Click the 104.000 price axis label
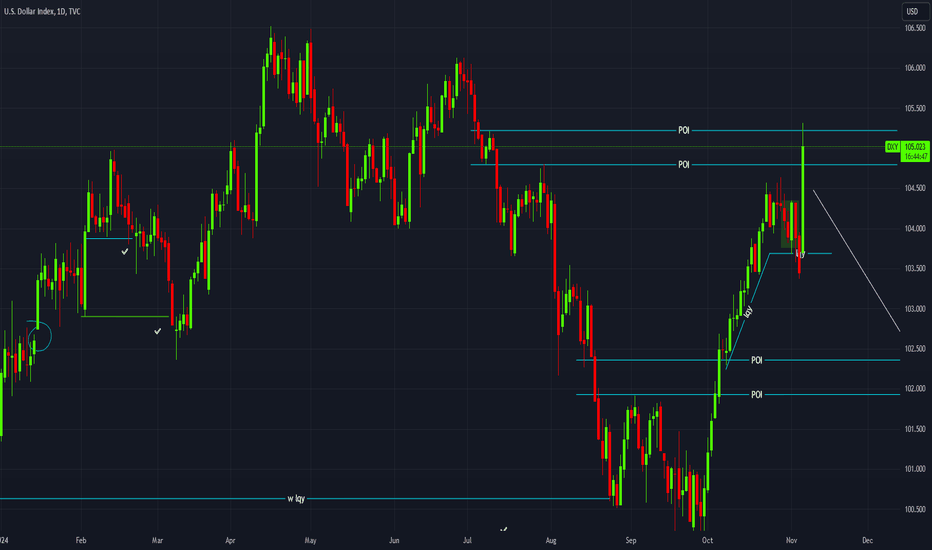 (x=915, y=229)
